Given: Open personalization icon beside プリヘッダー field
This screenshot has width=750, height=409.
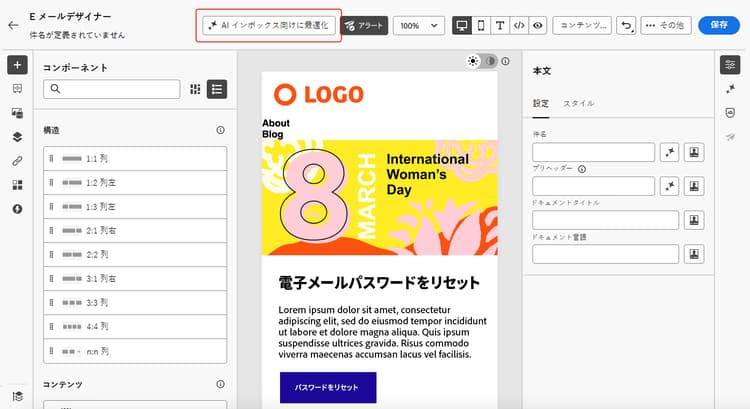Looking at the screenshot, I should coord(694,186).
